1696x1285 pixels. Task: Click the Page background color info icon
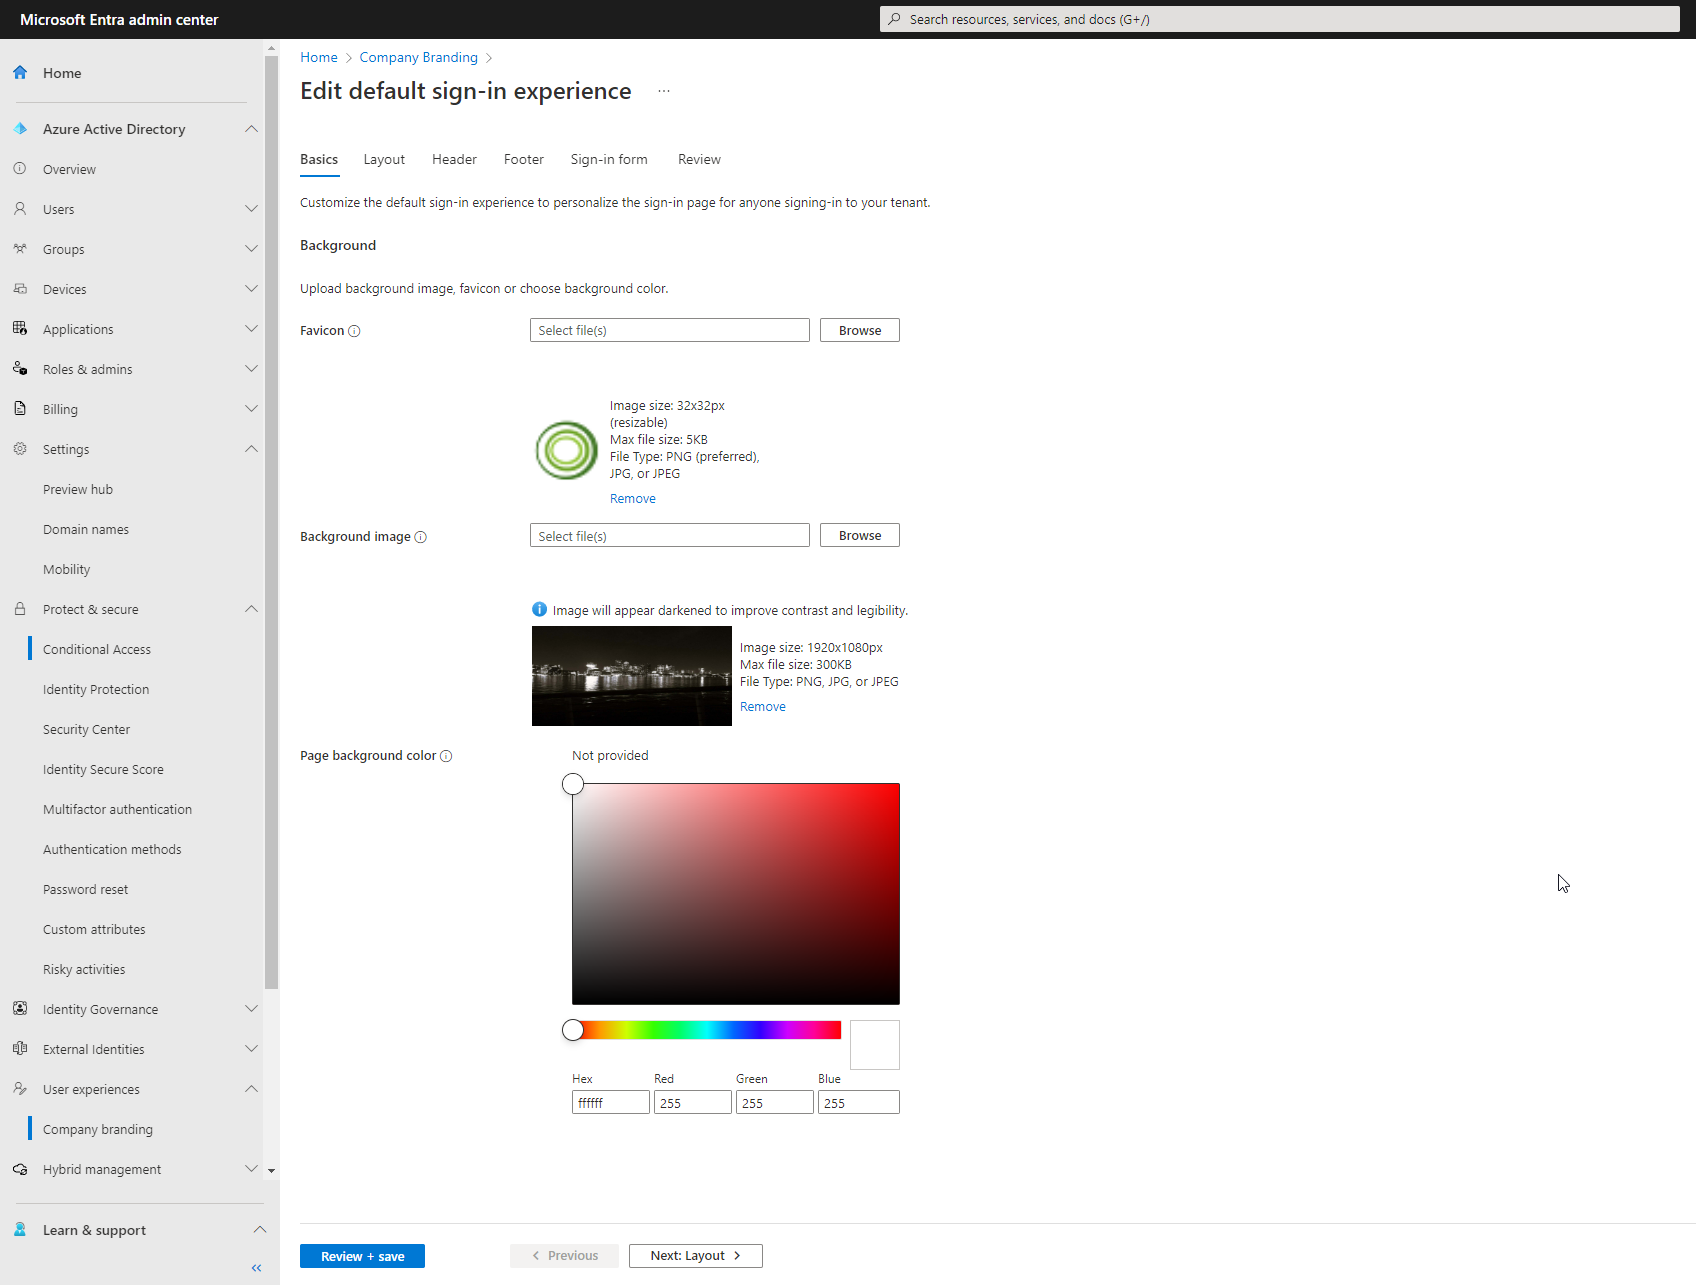click(446, 756)
